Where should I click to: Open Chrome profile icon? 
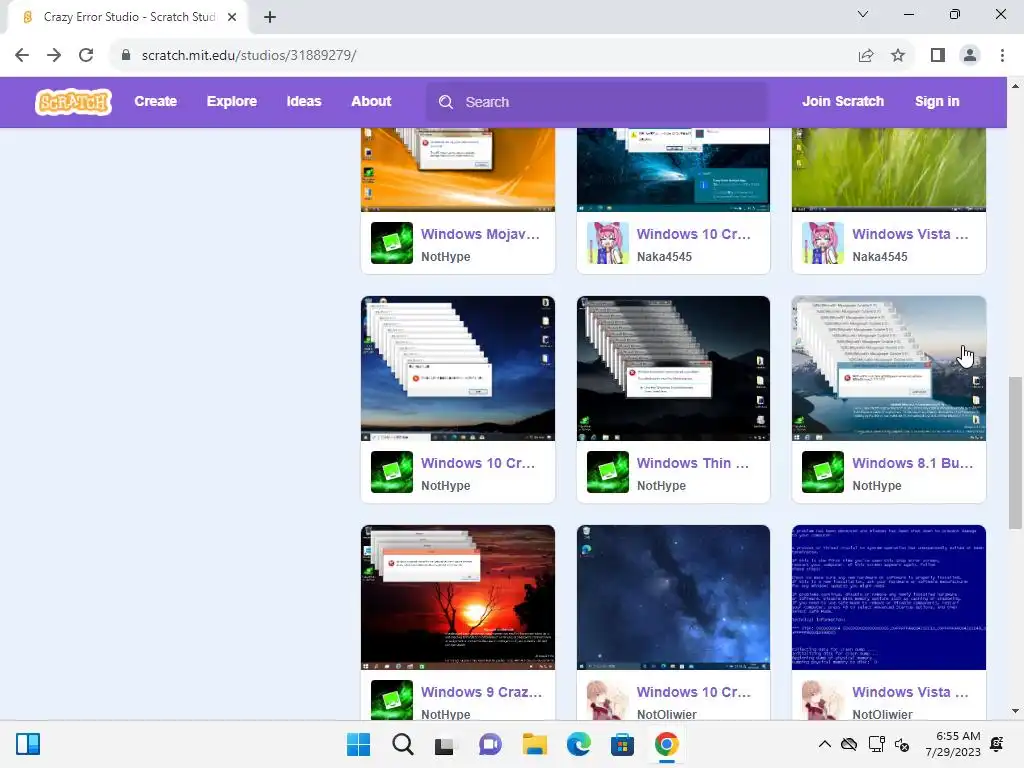pyautogui.click(x=970, y=55)
